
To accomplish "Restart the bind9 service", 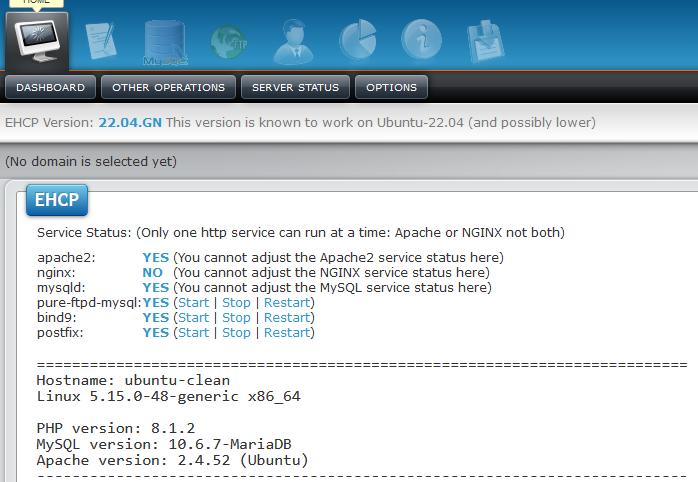I will [x=287, y=318].
